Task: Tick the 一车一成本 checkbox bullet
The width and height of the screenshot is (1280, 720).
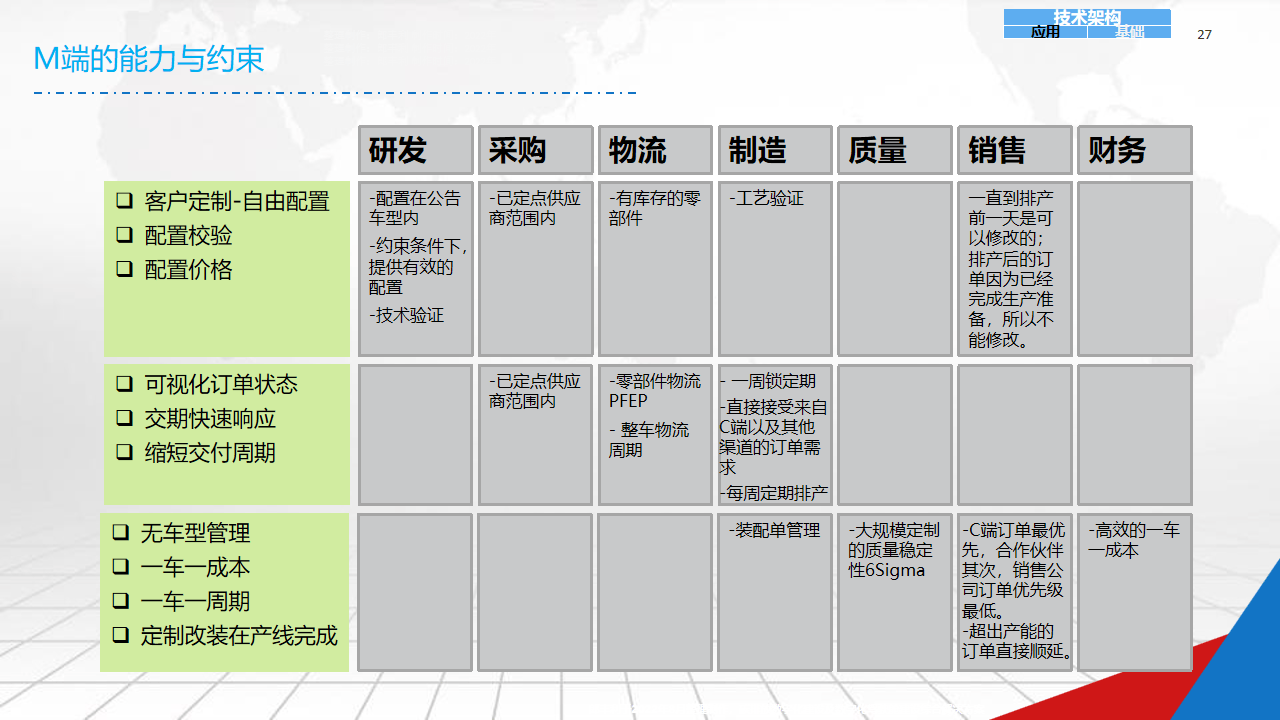Action: pos(120,567)
